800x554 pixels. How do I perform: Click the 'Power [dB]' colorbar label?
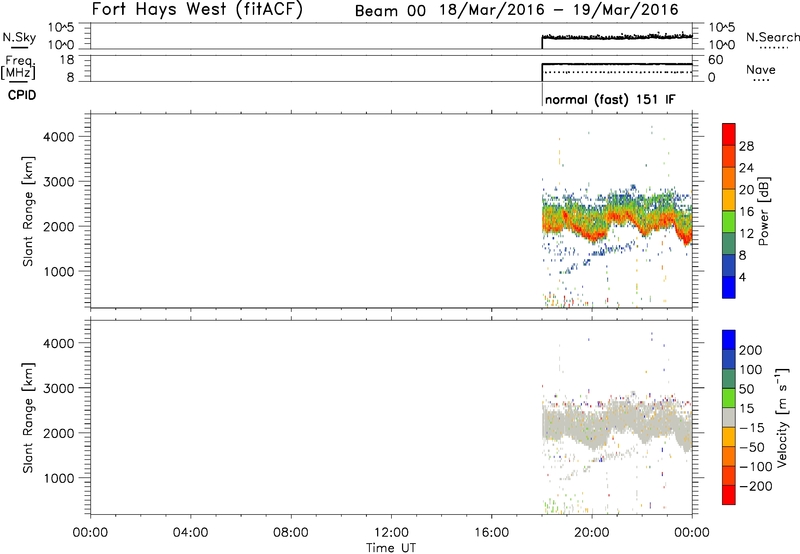[x=764, y=211]
